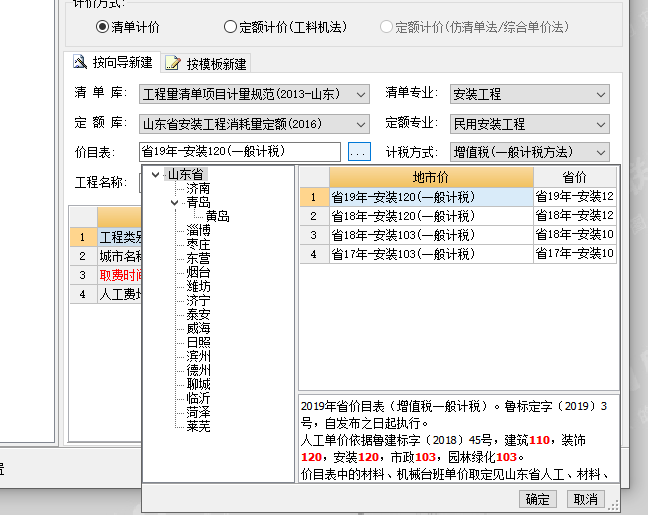Viewport: 648px width, 515px height.
Task: Select 德州 in the city tree
Action: click(198, 370)
